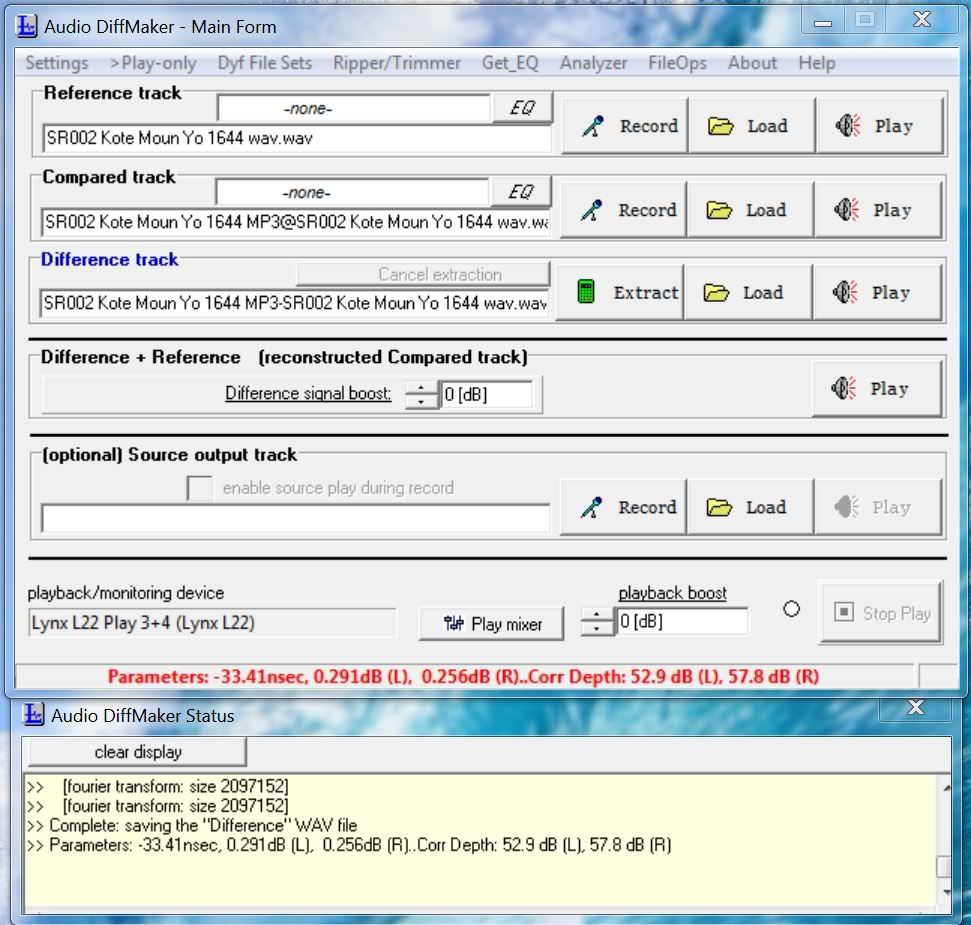The image size is (971, 925).
Task: Click the Reference track Play speaker icon
Action: click(x=848, y=126)
